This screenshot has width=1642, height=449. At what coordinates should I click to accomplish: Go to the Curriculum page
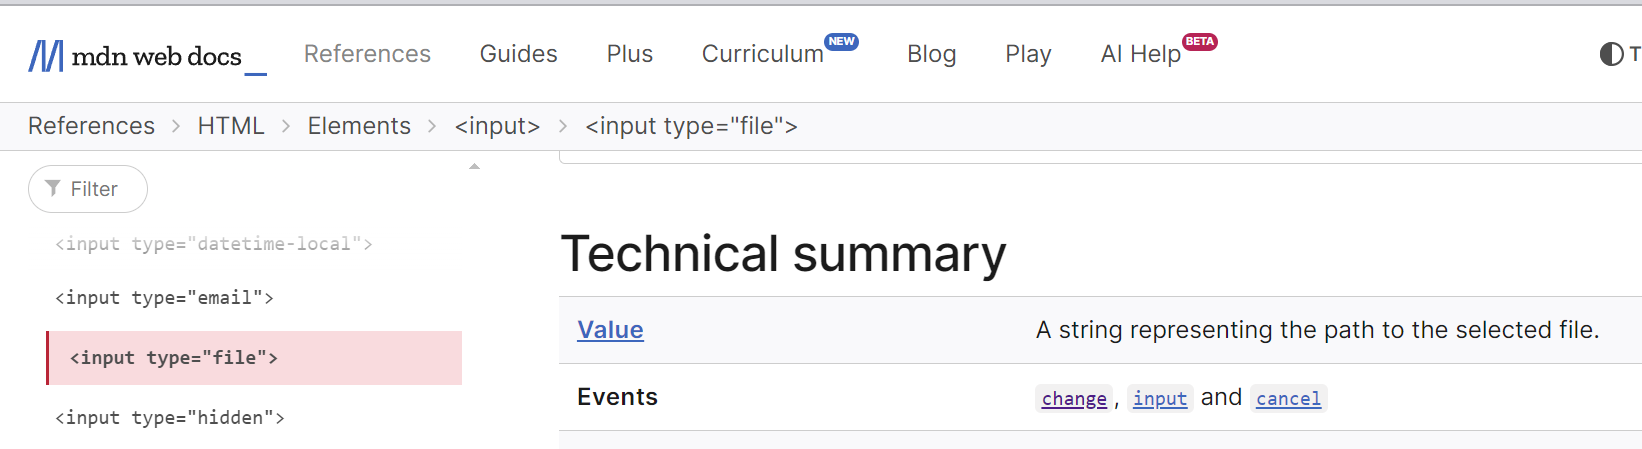coord(763,54)
